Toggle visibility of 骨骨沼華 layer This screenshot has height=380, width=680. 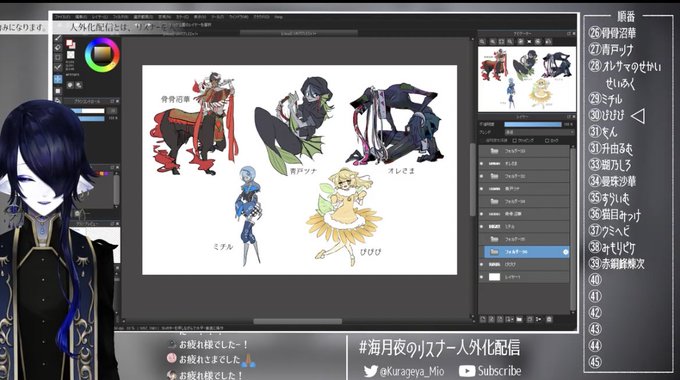click(x=481, y=214)
